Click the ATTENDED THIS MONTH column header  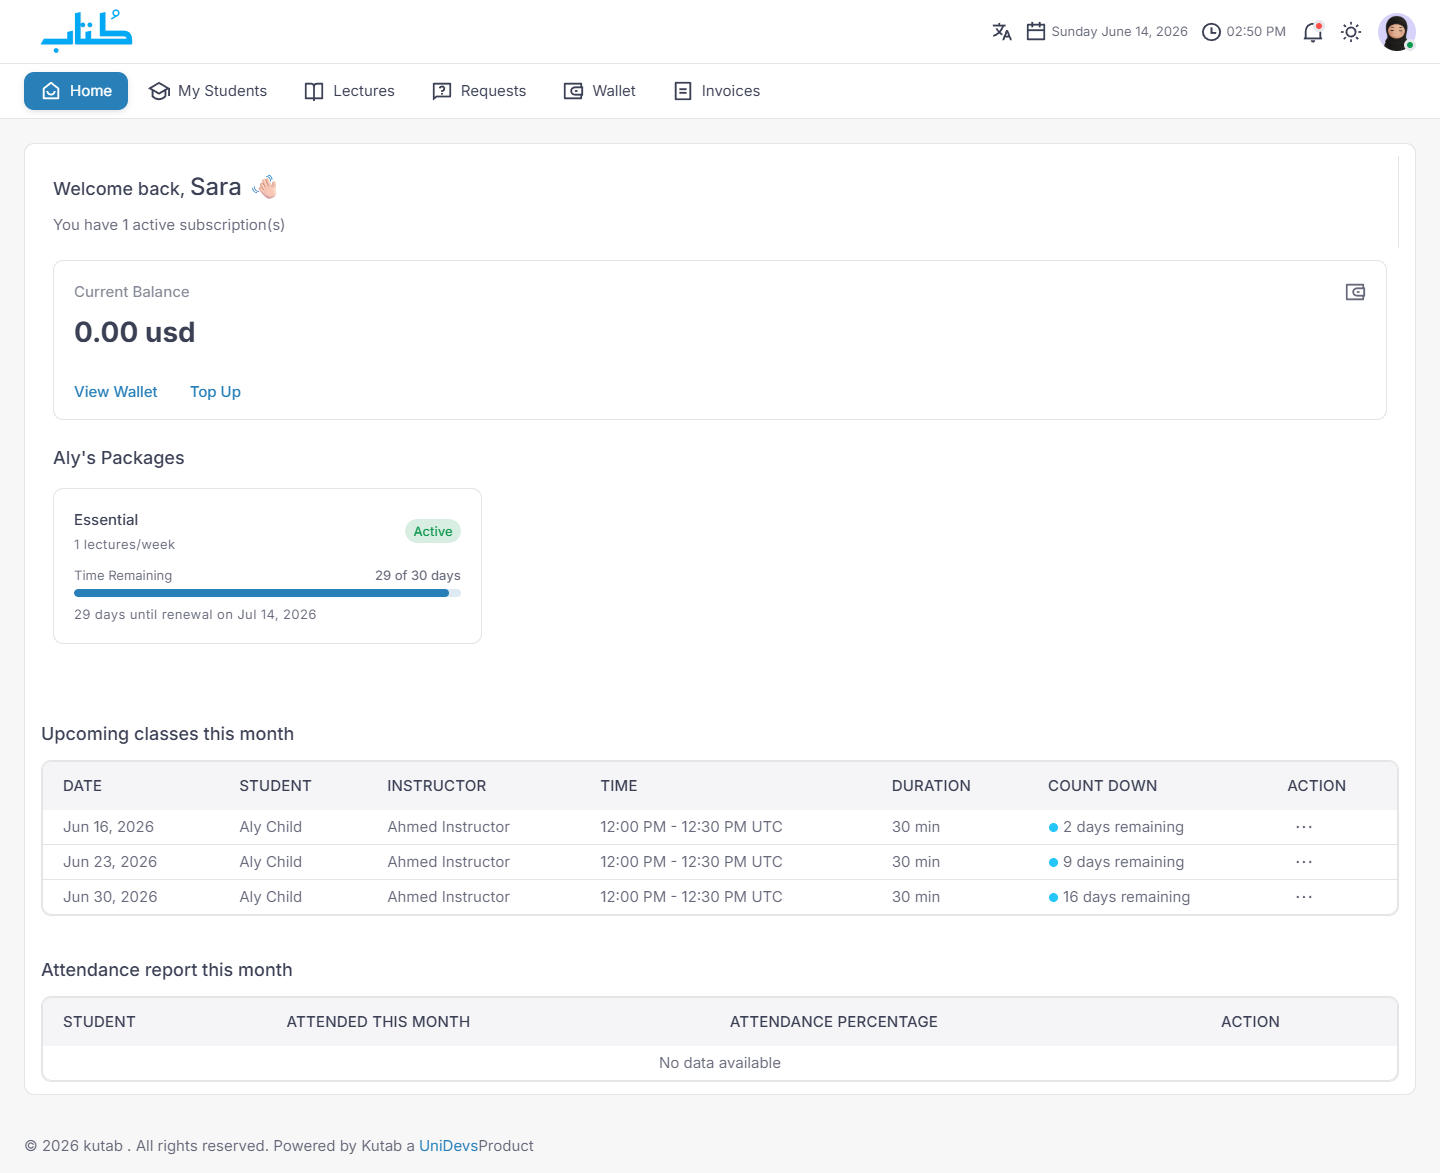coord(378,1022)
